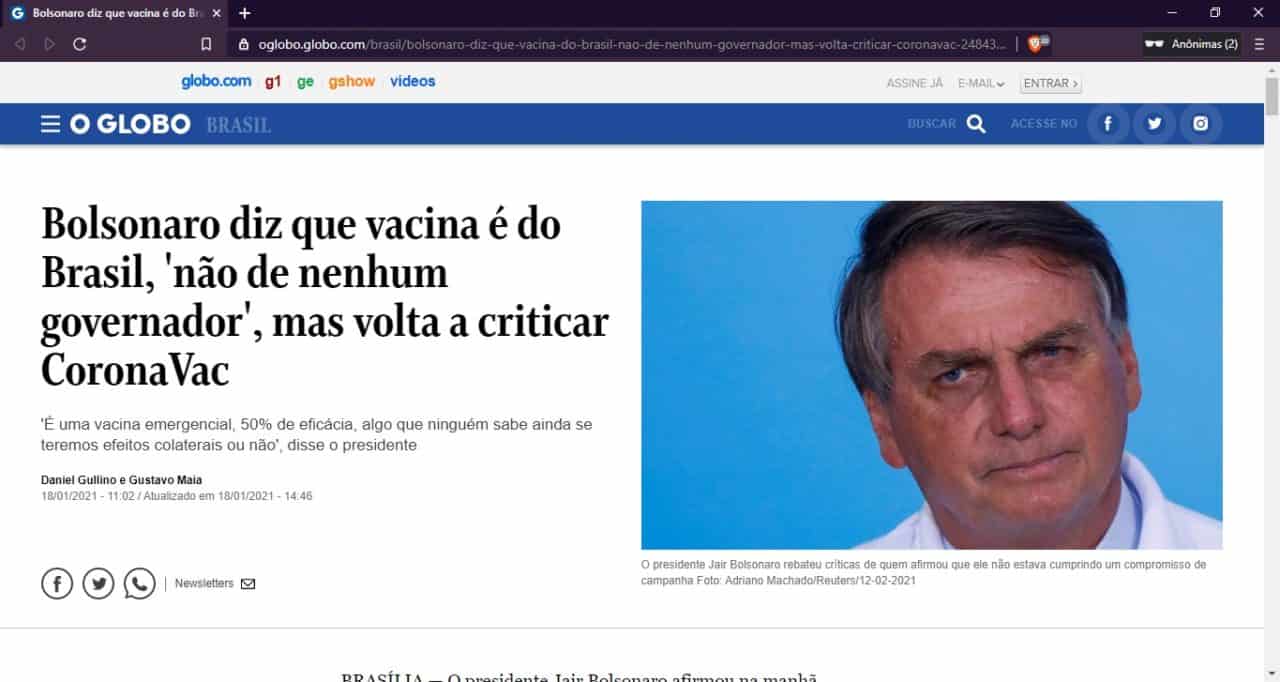Expand the E-MAIL dropdown
The width and height of the screenshot is (1280, 682).
pyautogui.click(x=981, y=84)
